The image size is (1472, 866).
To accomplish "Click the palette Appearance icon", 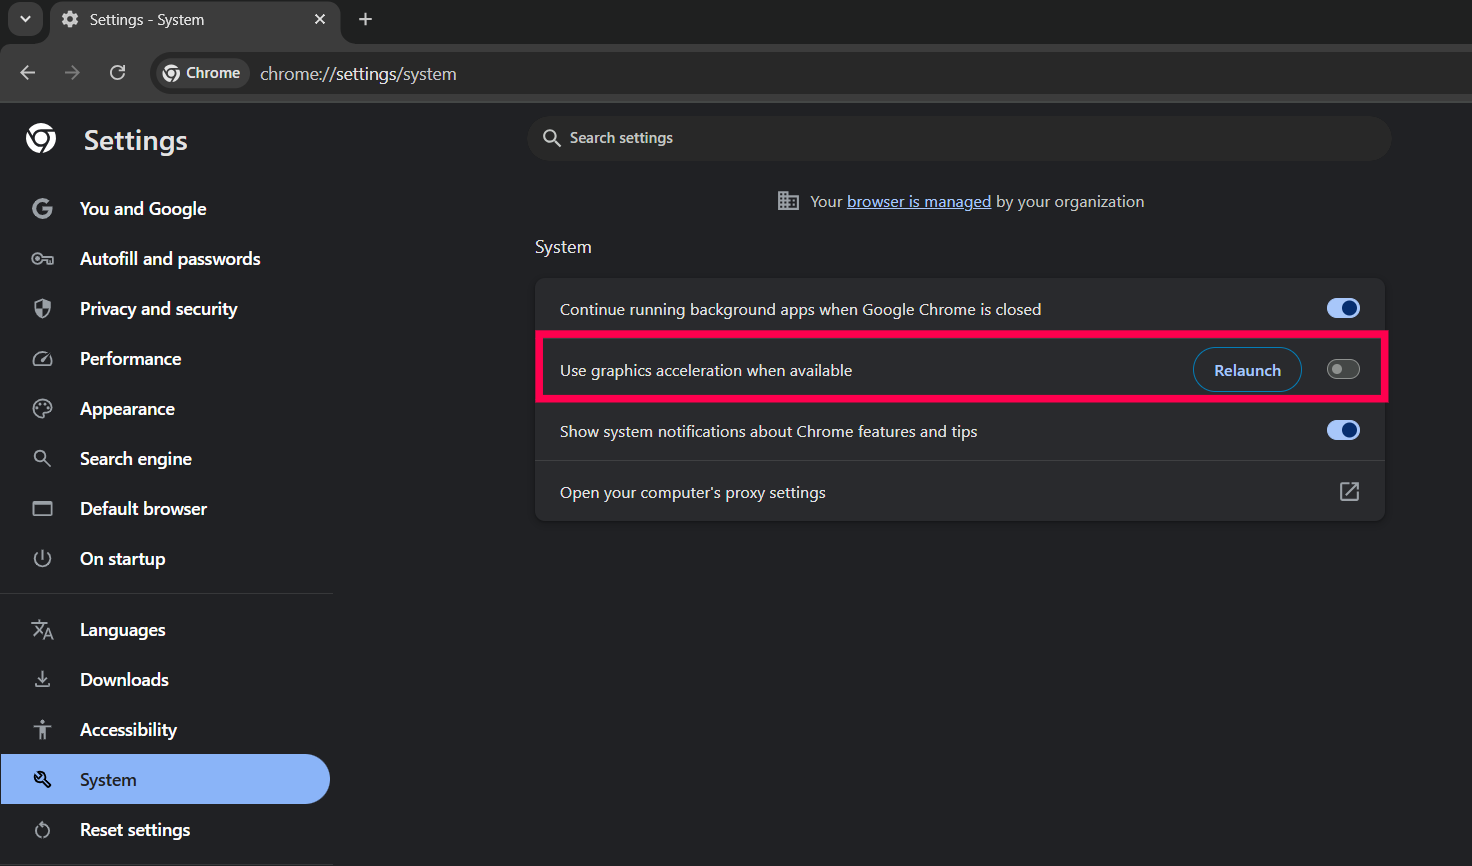I will click(x=42, y=408).
